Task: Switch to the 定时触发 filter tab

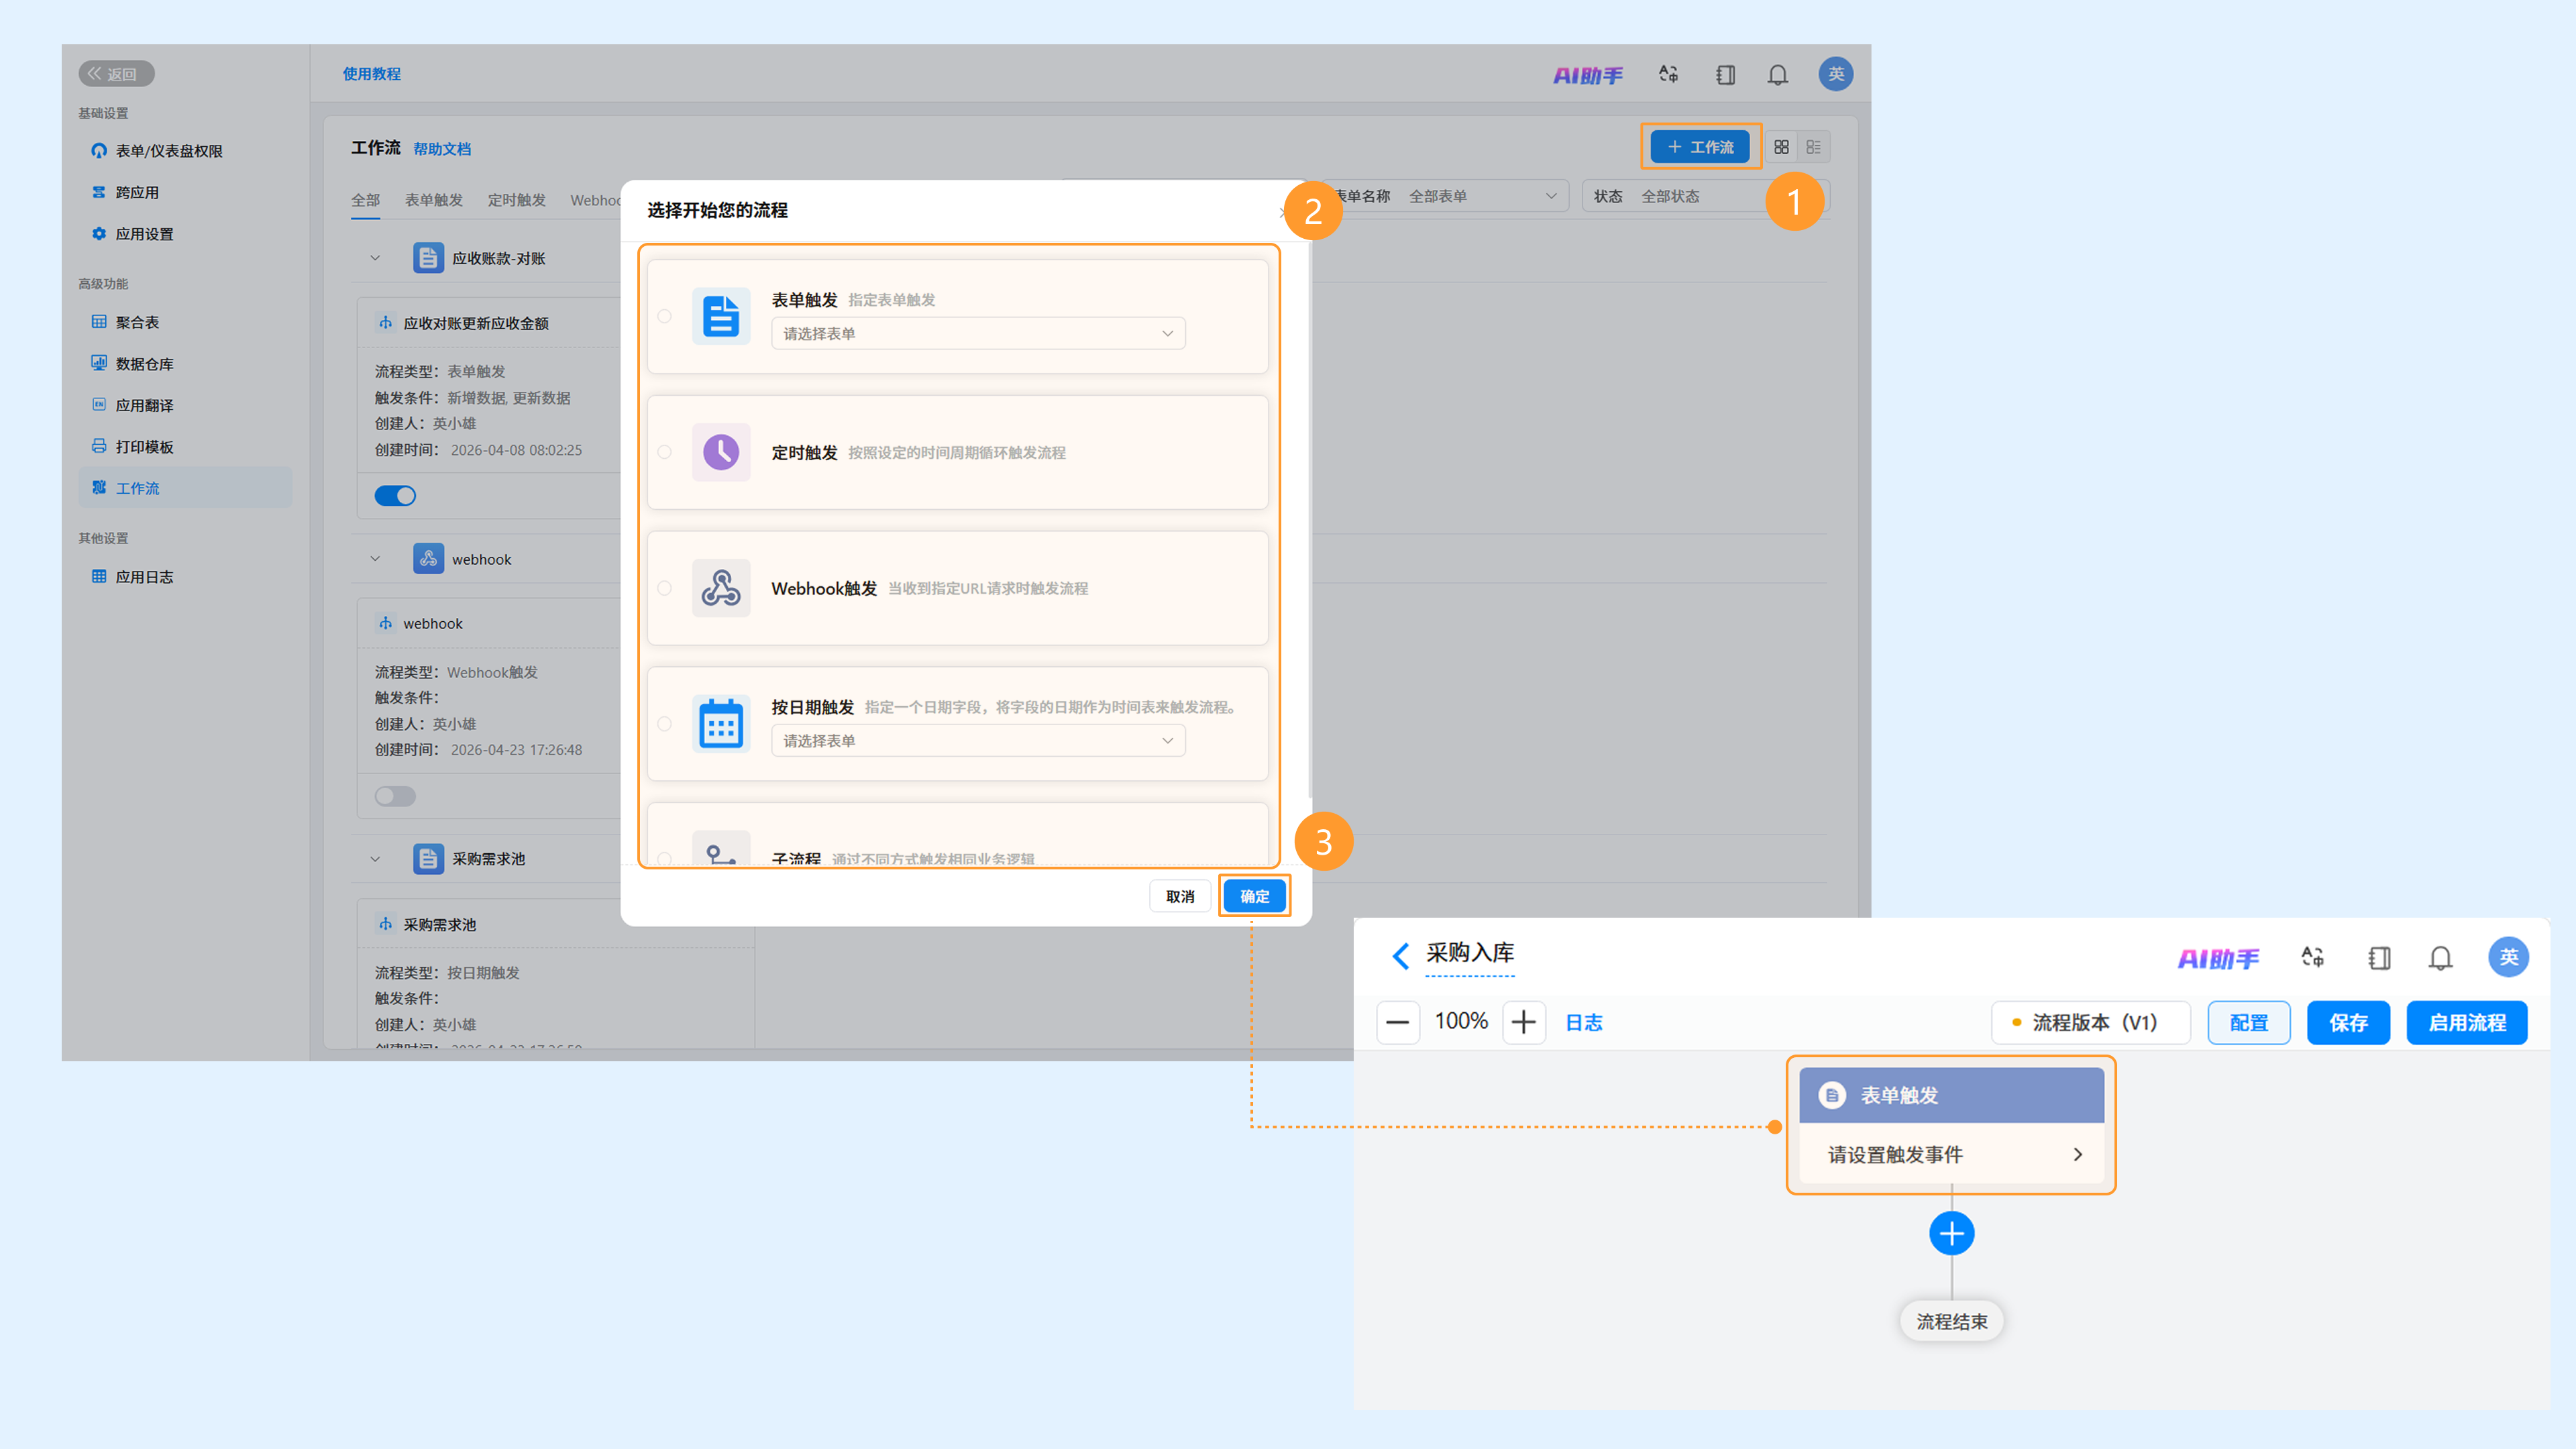Action: pos(517,200)
